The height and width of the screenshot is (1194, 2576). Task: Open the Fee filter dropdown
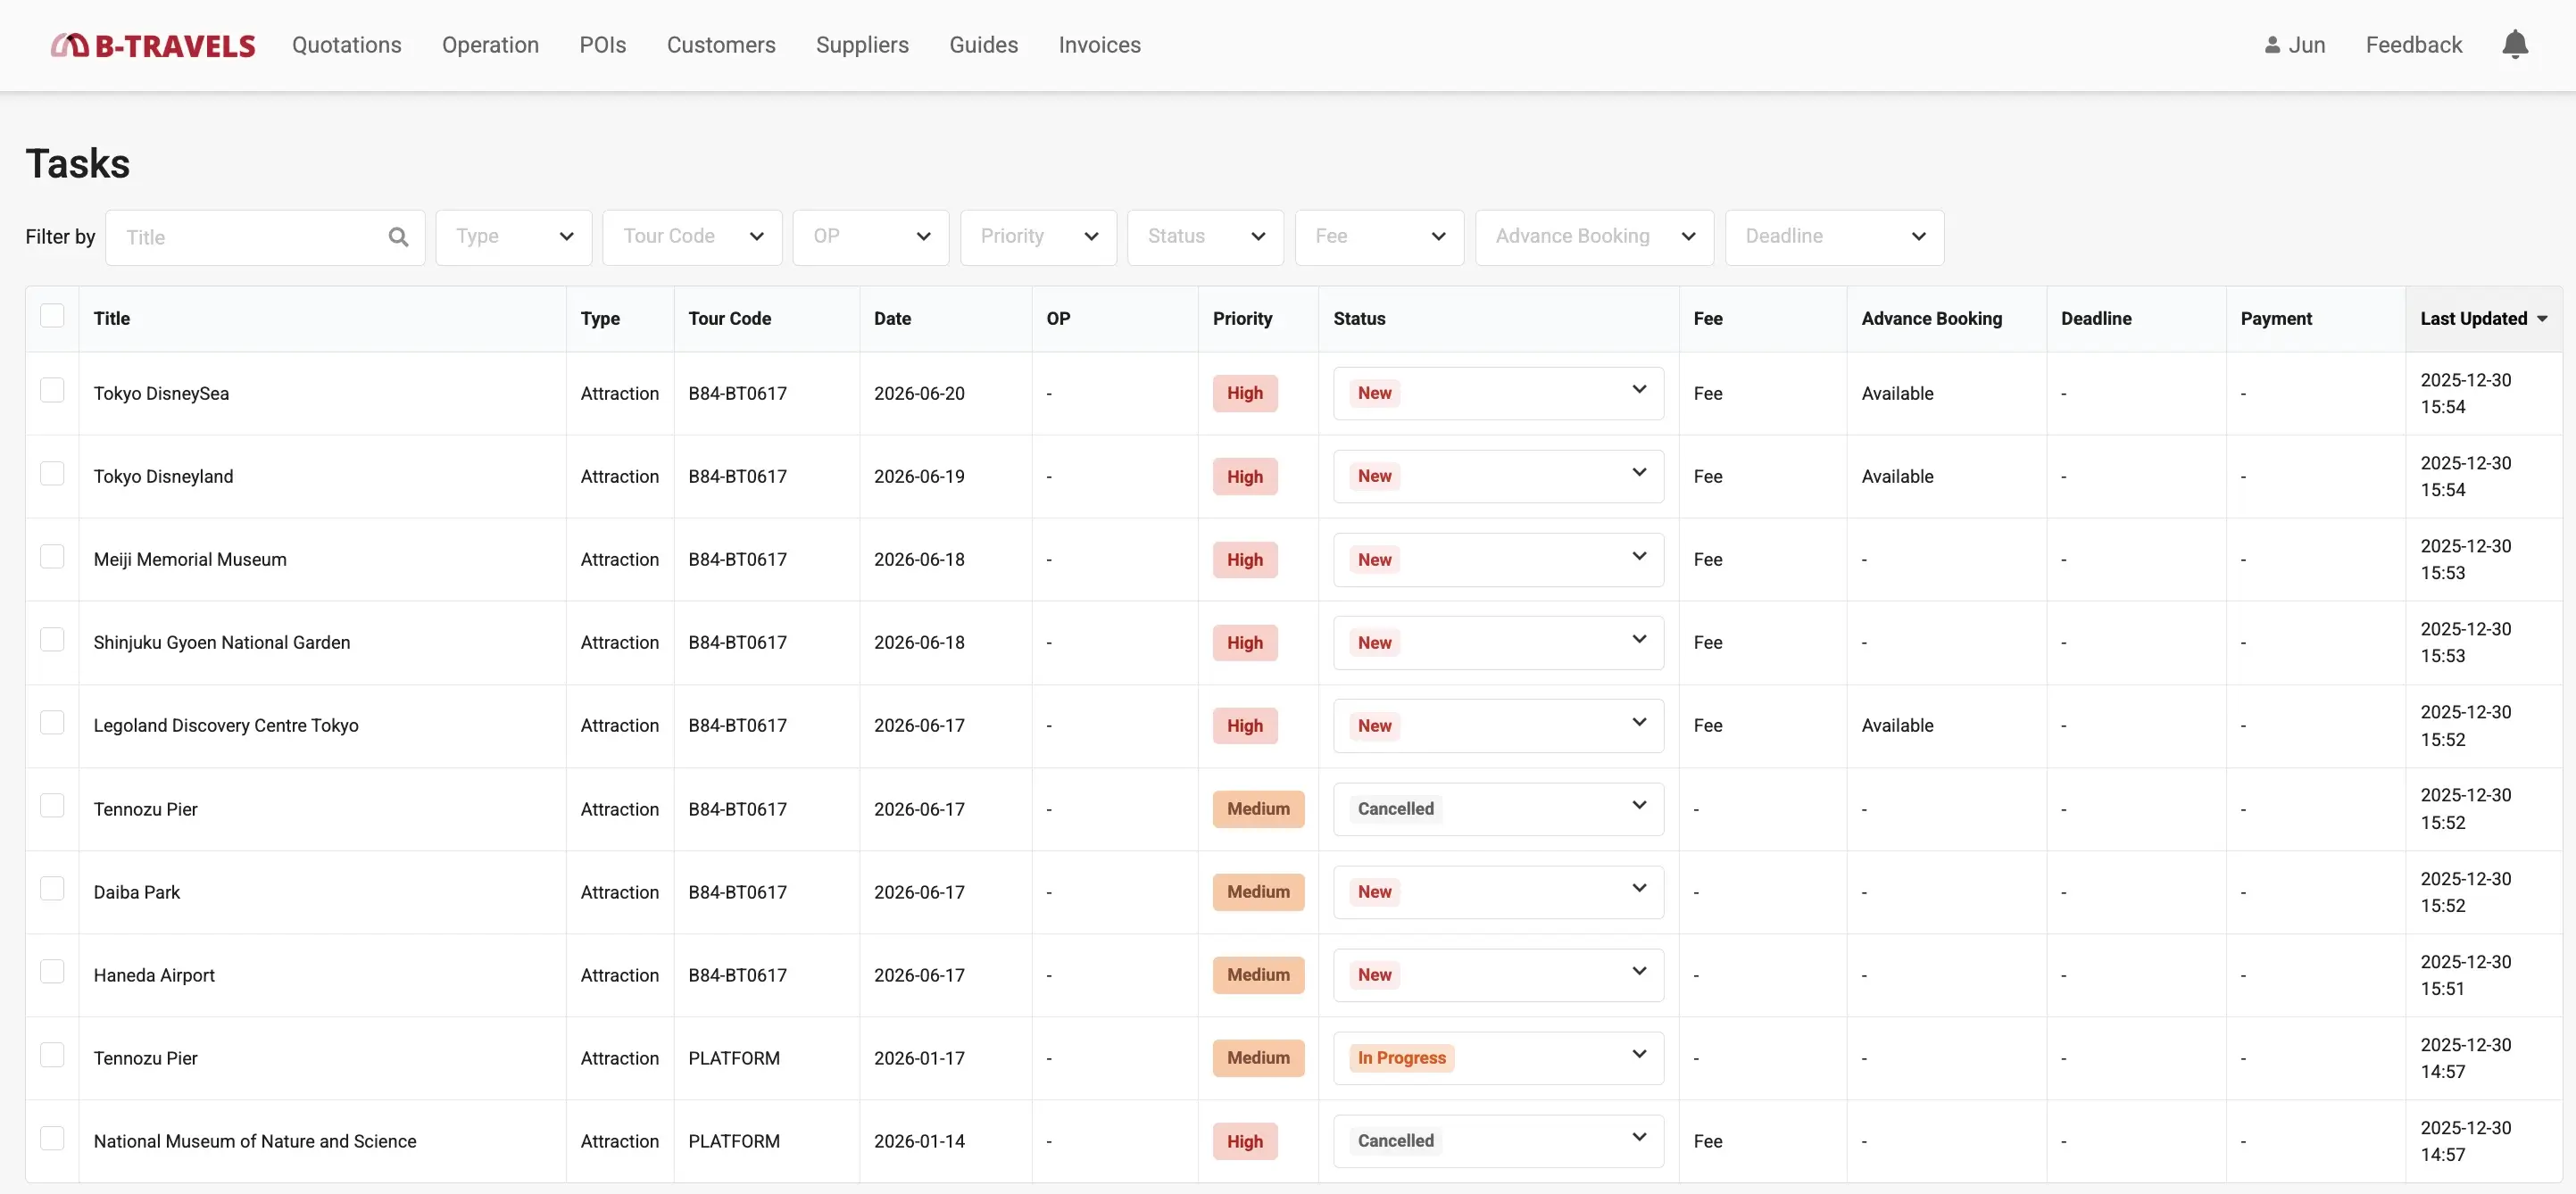(1379, 237)
